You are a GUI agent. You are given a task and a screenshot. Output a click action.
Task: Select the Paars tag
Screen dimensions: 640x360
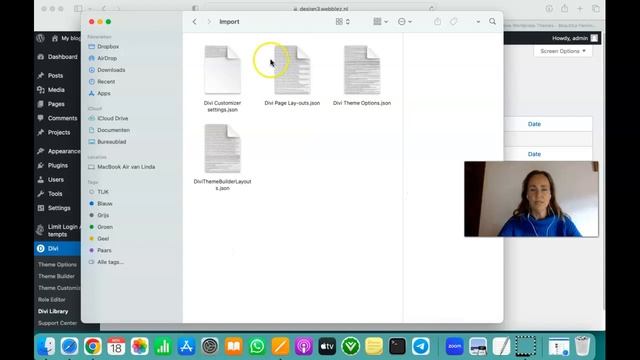coord(100,250)
